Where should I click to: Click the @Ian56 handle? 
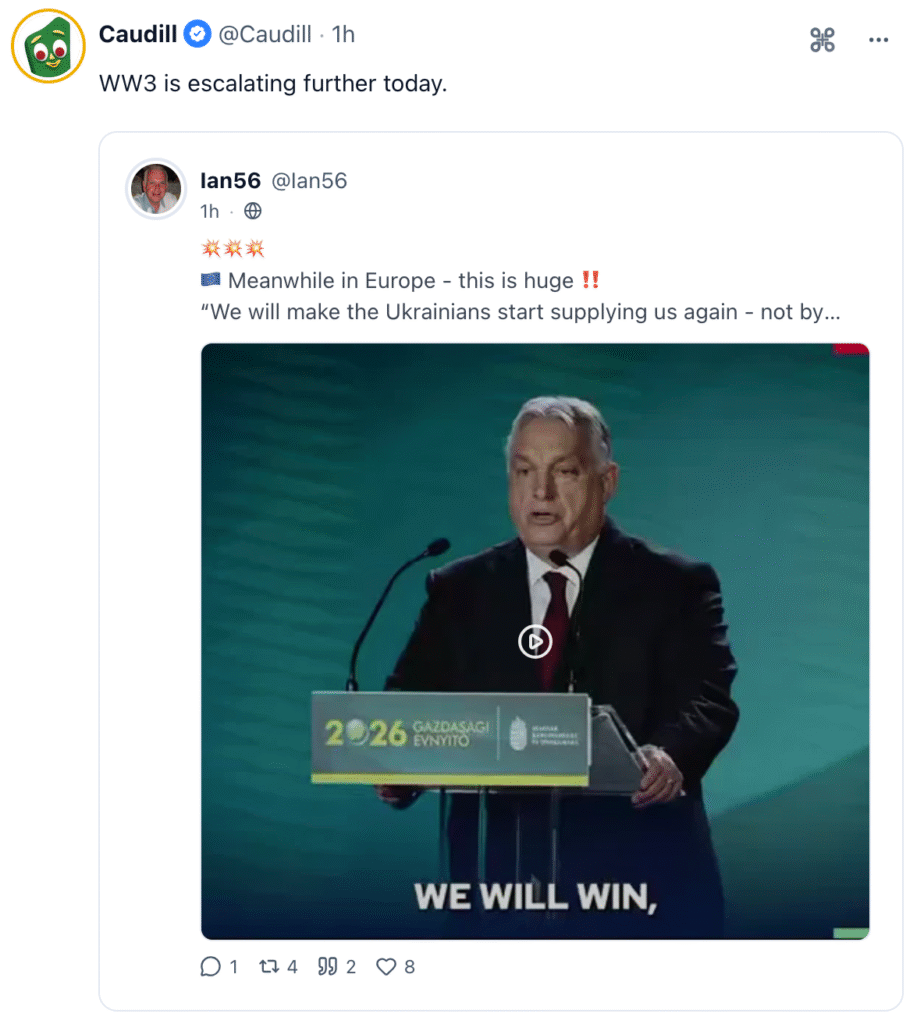click(309, 181)
